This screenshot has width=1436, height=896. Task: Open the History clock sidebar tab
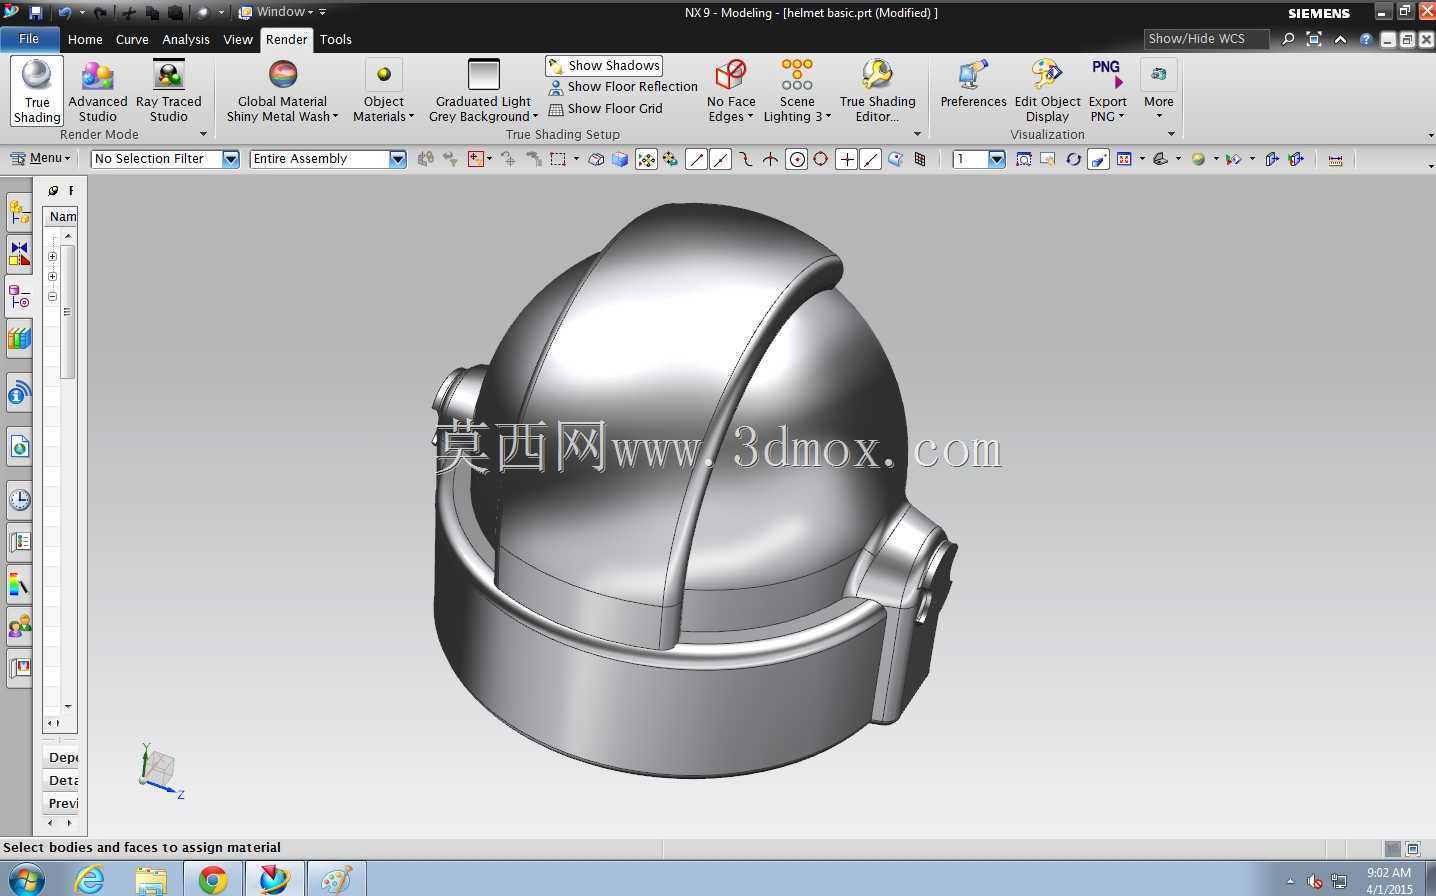point(19,500)
